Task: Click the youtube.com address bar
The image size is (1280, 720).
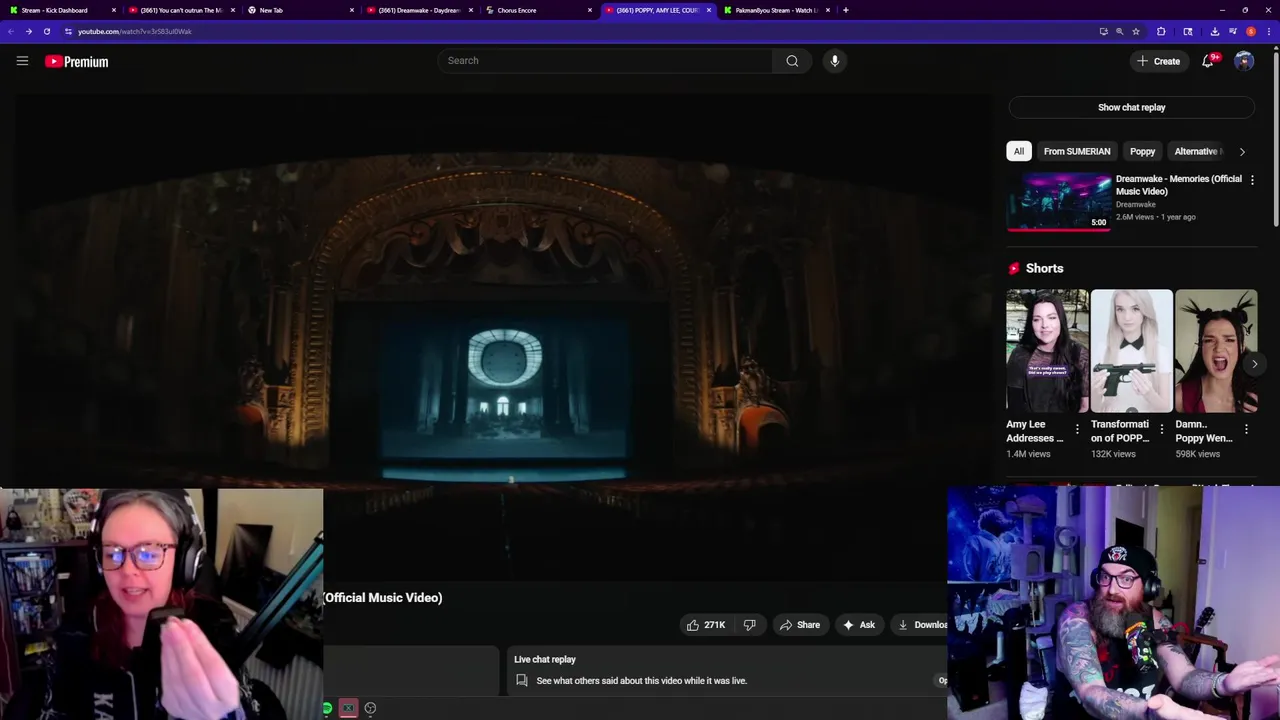Action: click(590, 31)
